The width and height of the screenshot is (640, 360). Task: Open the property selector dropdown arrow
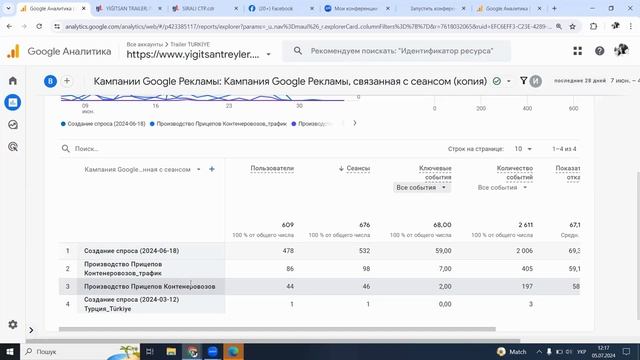269,54
